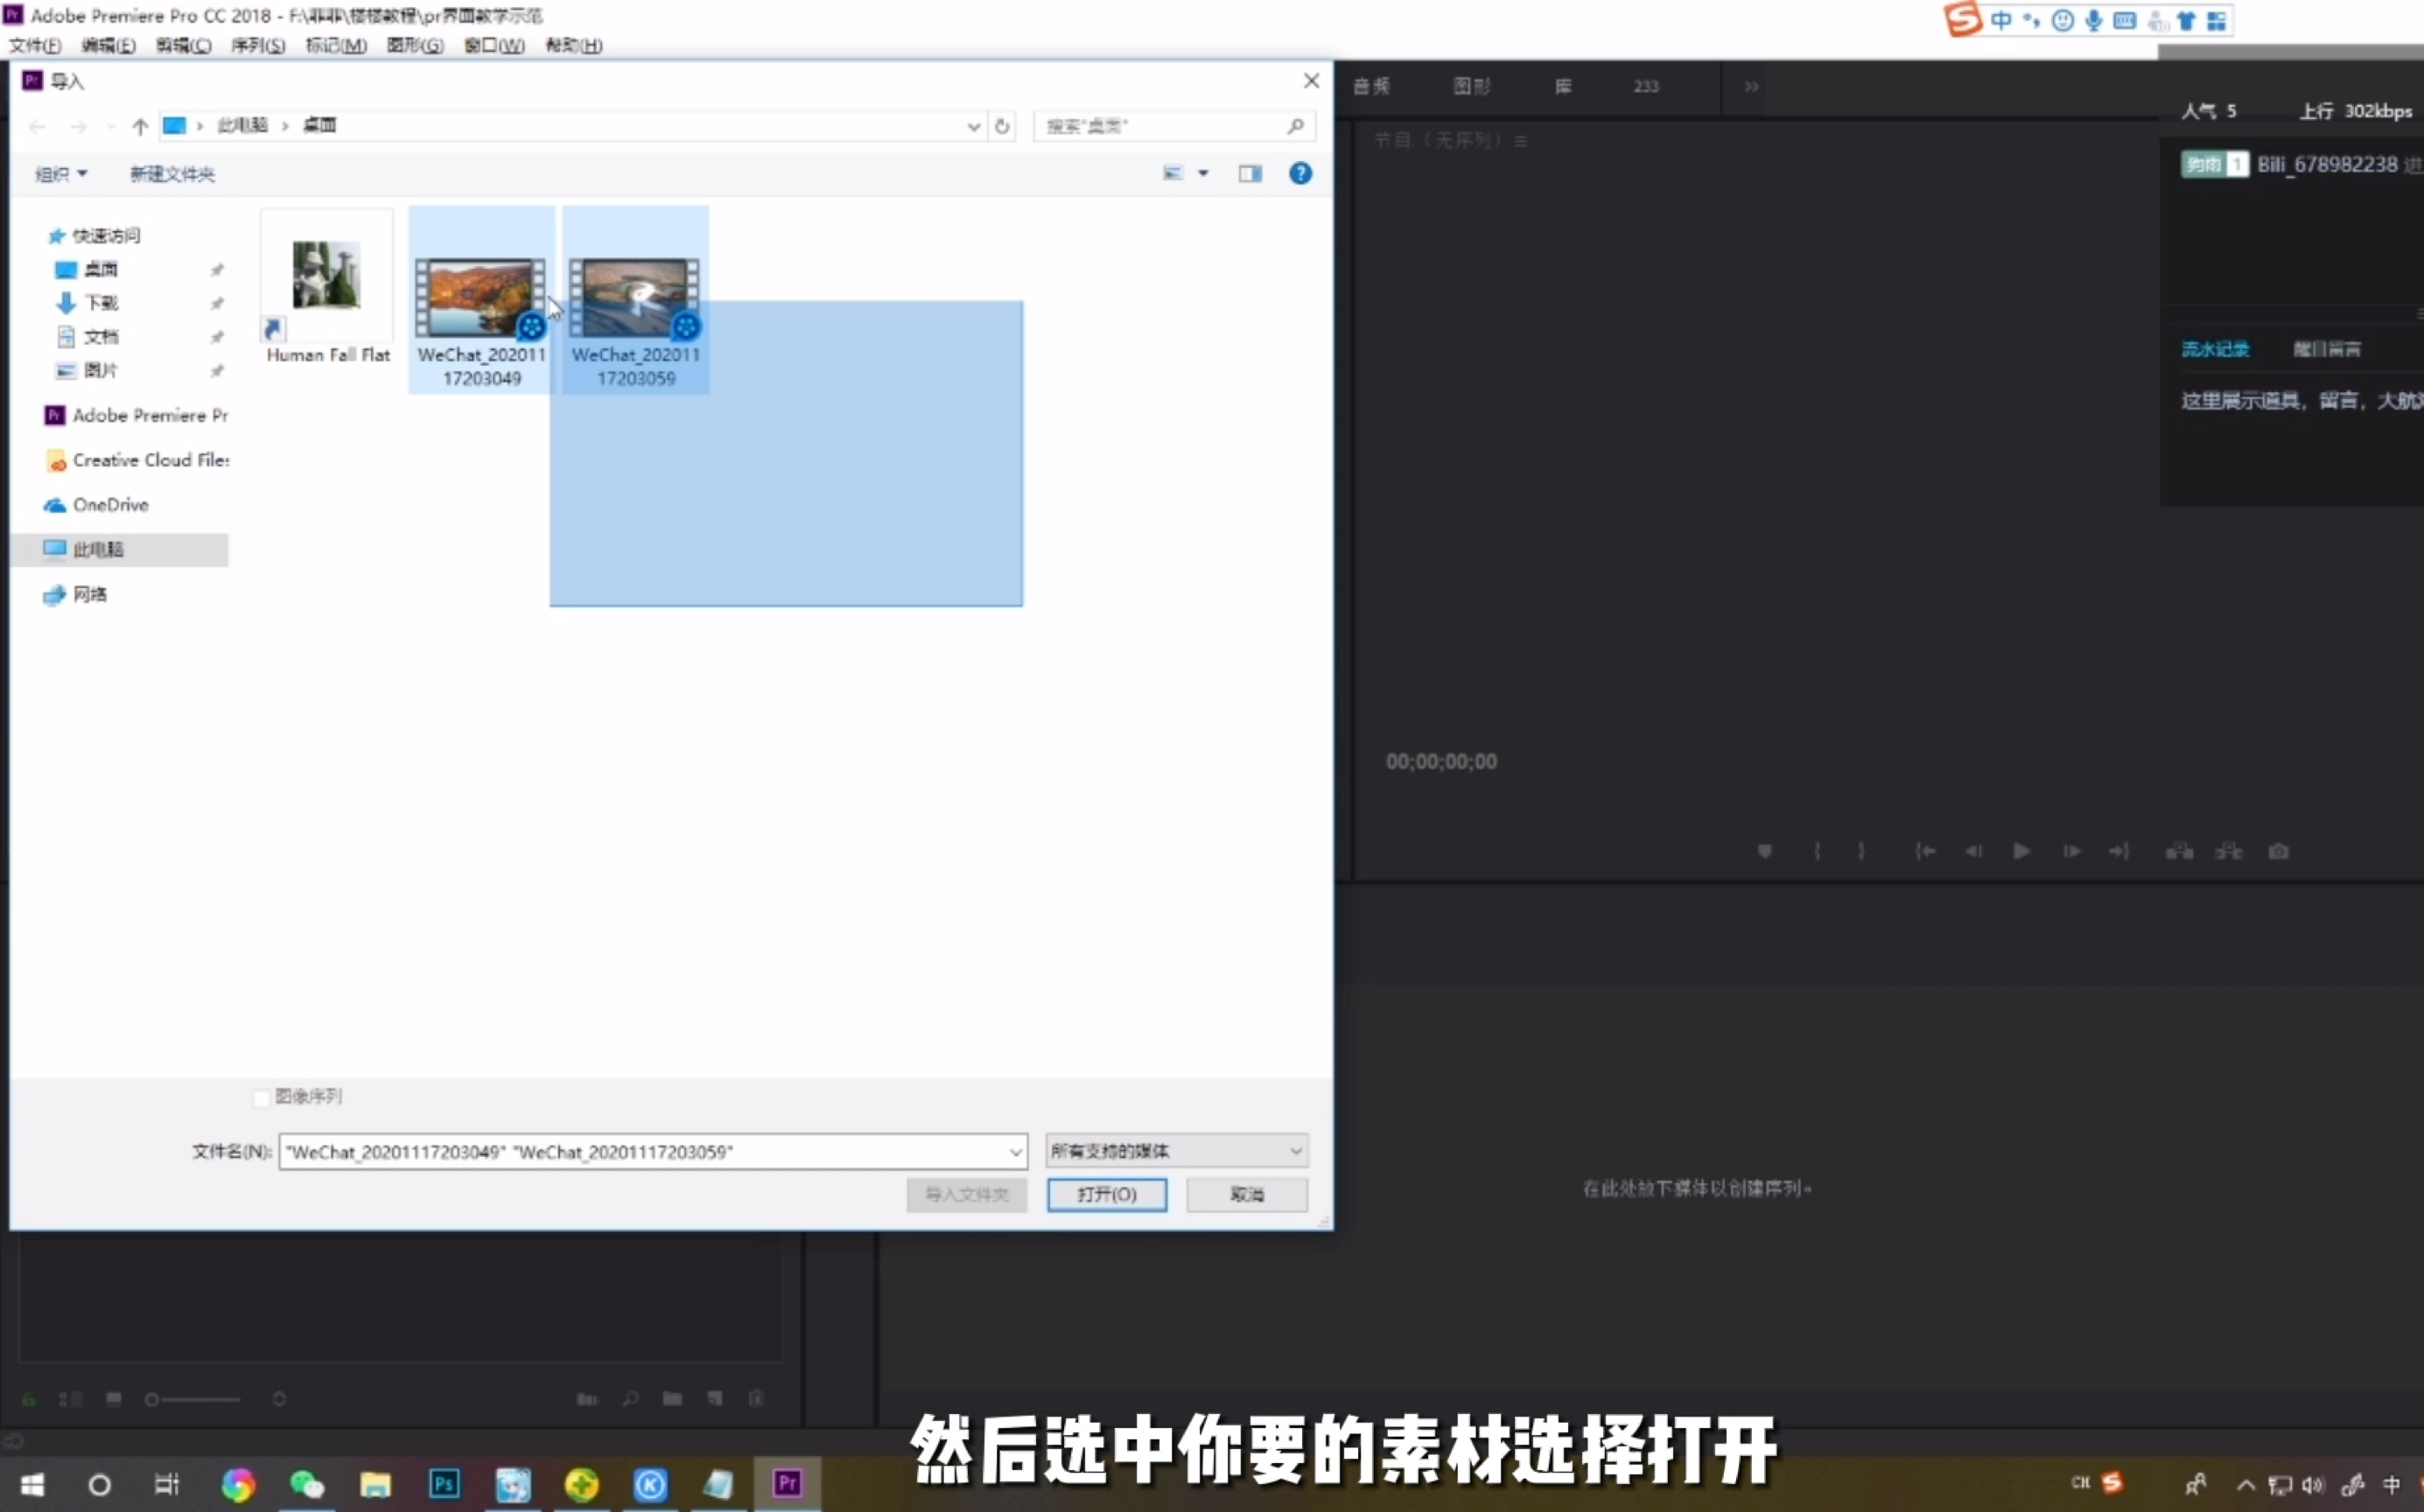2424x1512 pixels.
Task: Select 此电脑 in left sidebar
Action: pyautogui.click(x=101, y=549)
